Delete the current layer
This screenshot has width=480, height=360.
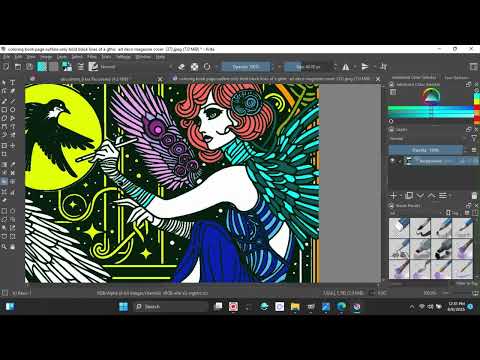(475, 196)
